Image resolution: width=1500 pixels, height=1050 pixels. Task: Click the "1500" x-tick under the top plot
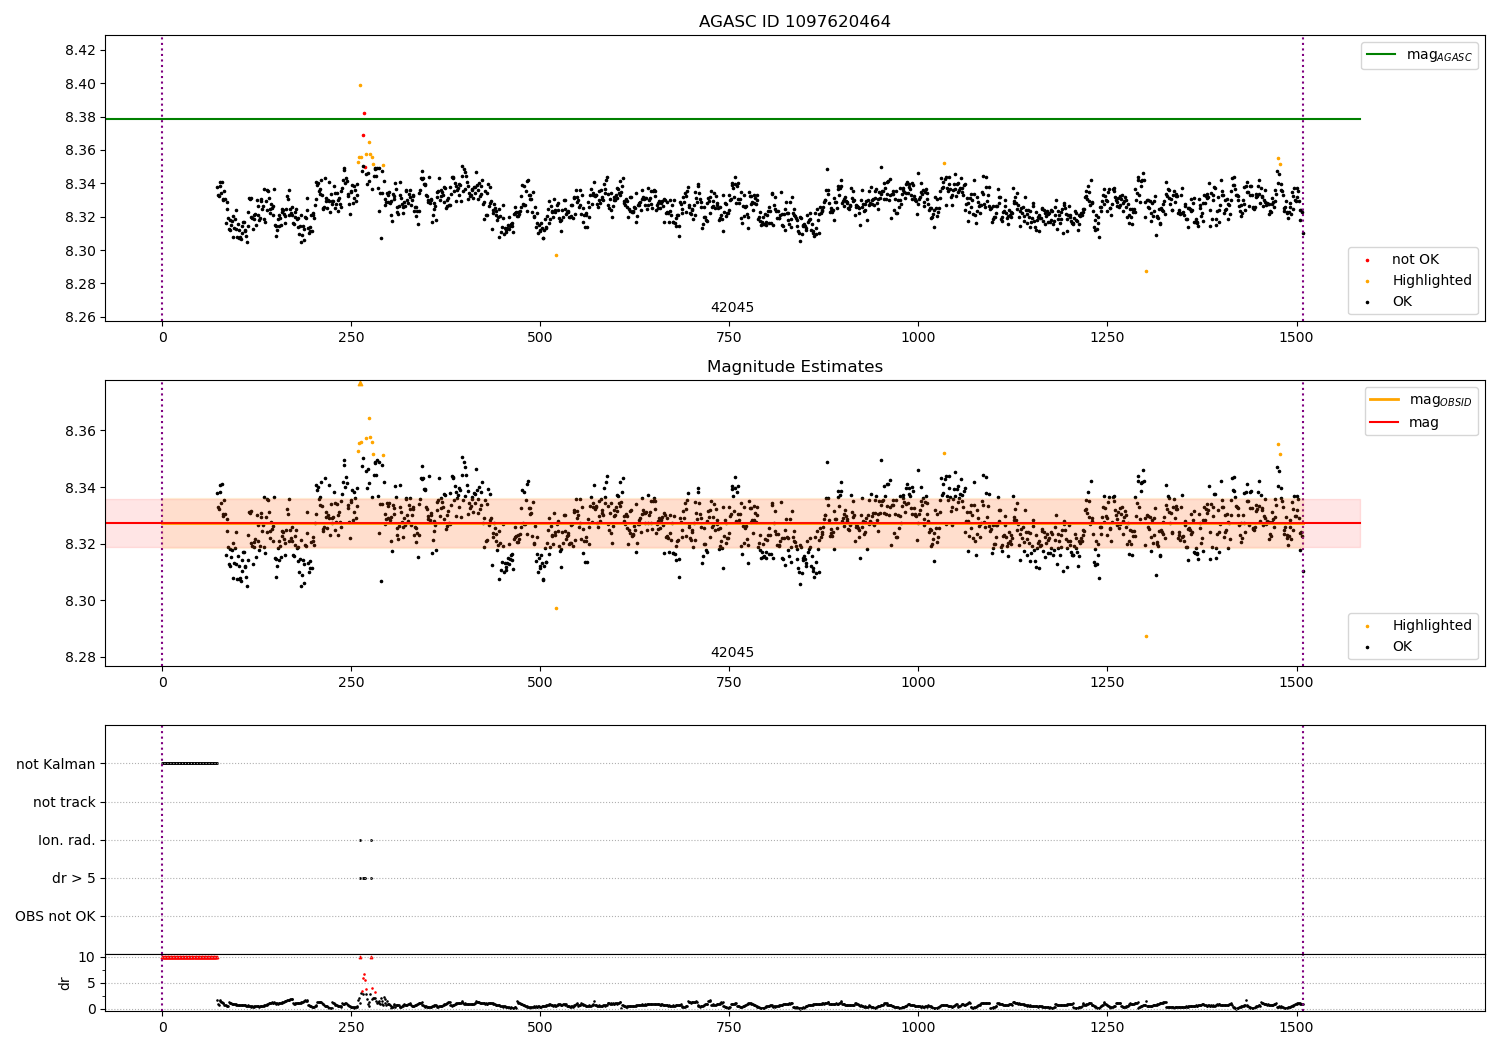click(1297, 337)
